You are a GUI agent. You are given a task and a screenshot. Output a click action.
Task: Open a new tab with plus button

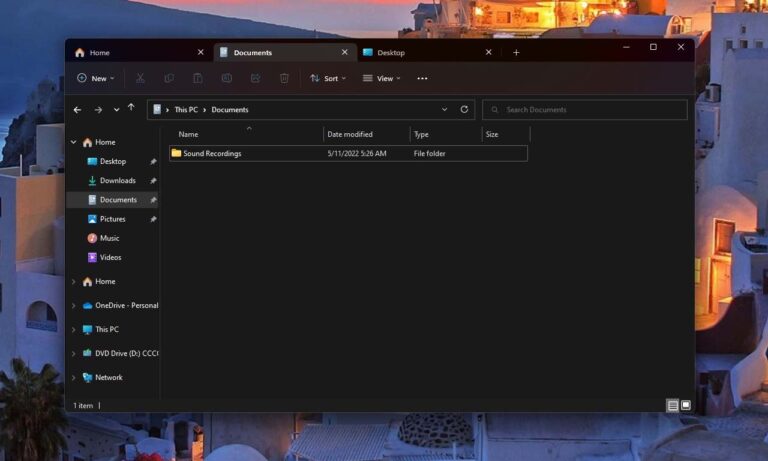pyautogui.click(x=516, y=52)
